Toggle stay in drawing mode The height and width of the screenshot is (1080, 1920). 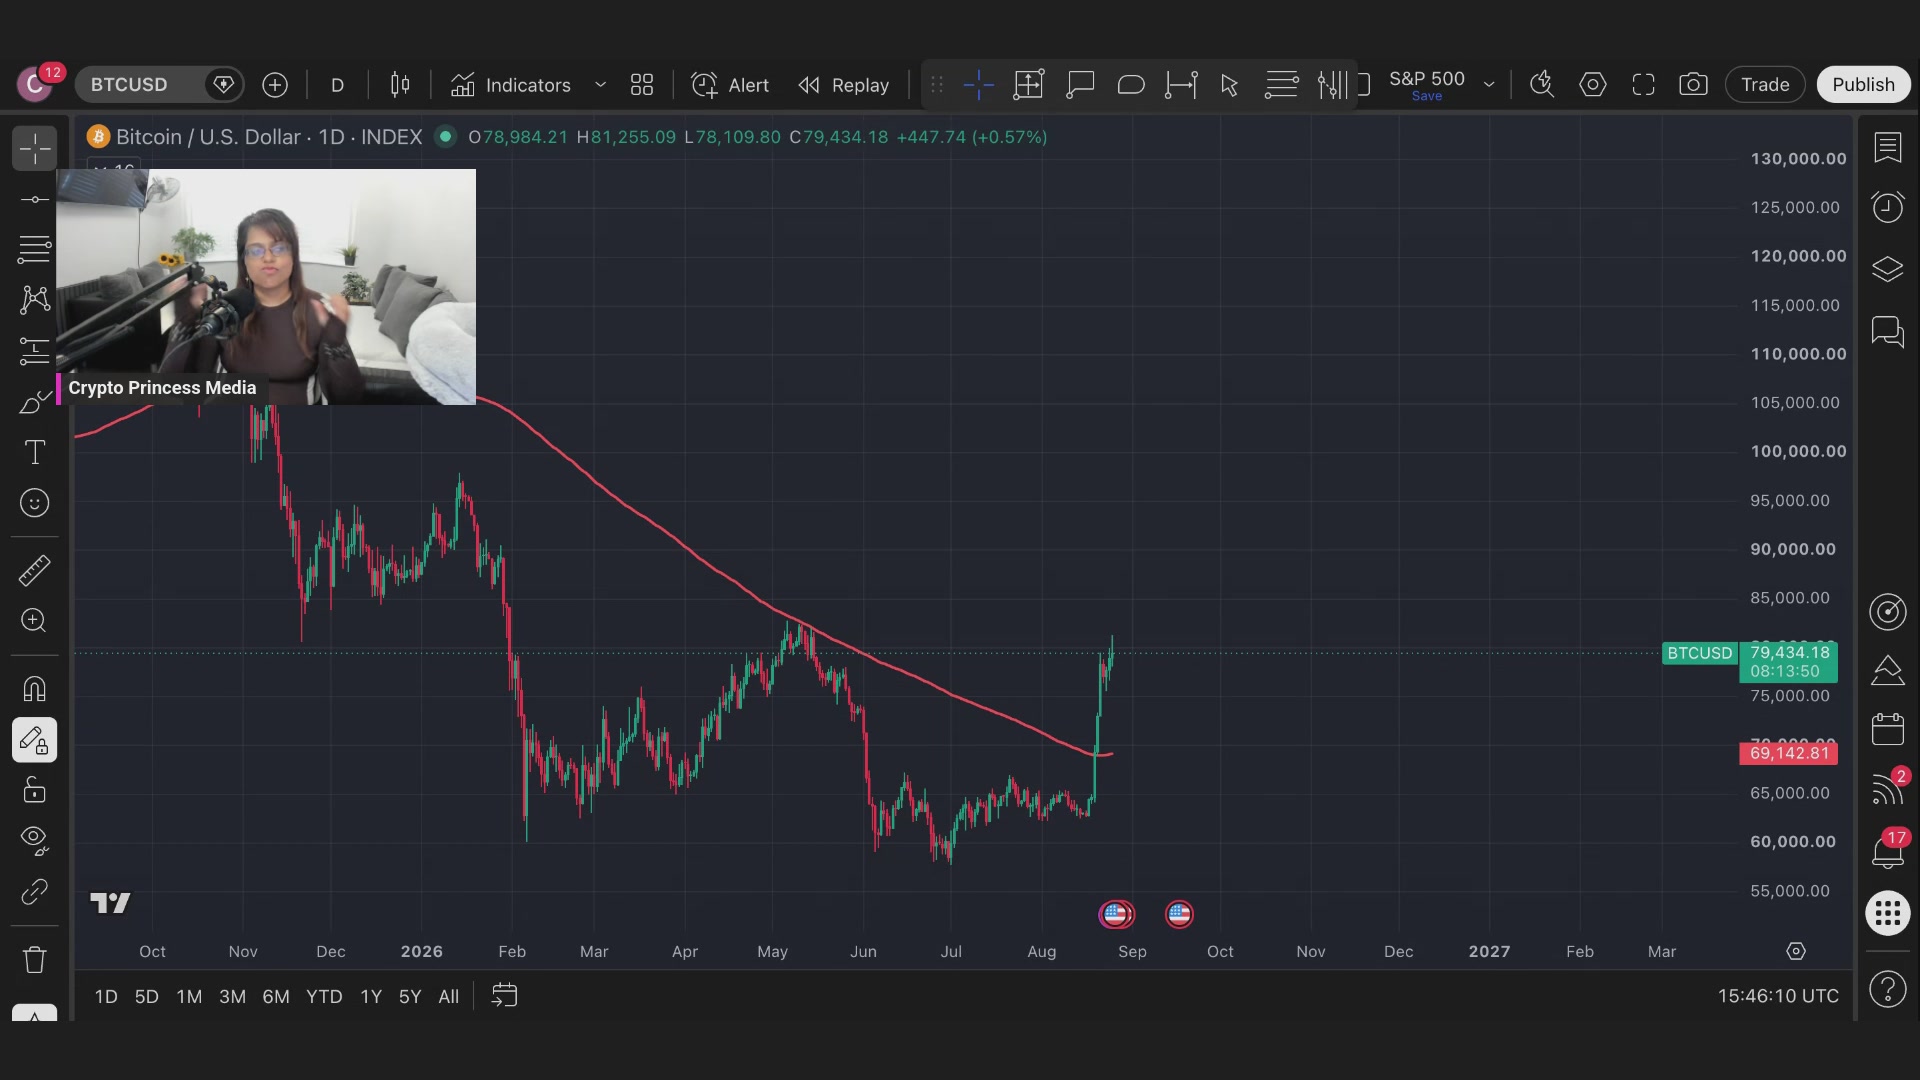coord(35,741)
